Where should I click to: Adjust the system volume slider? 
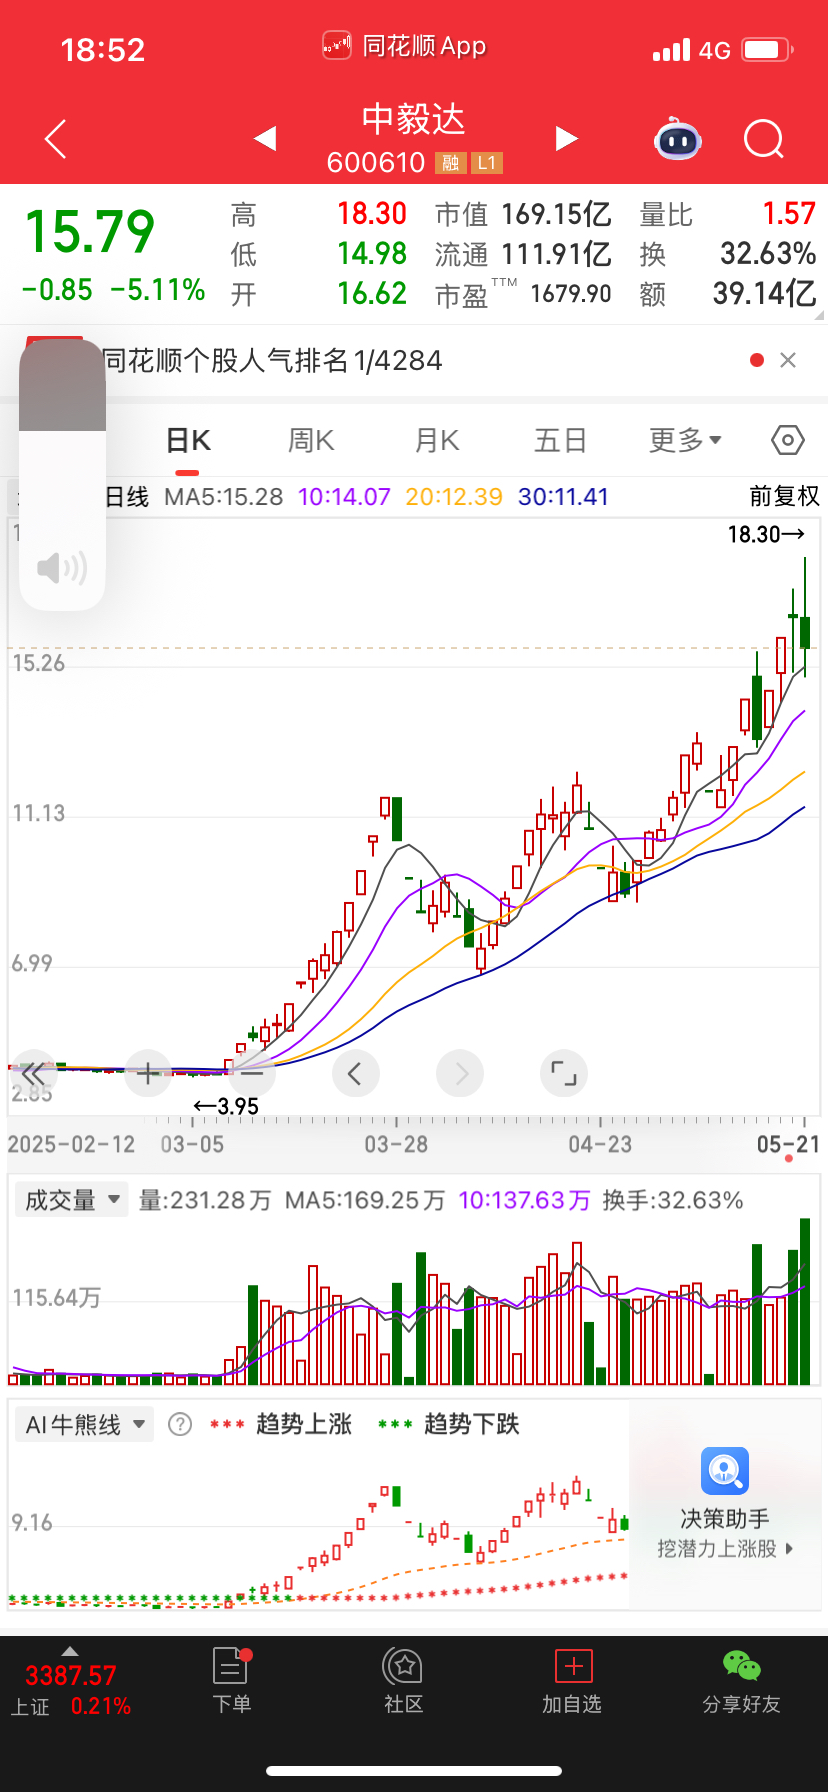62,475
